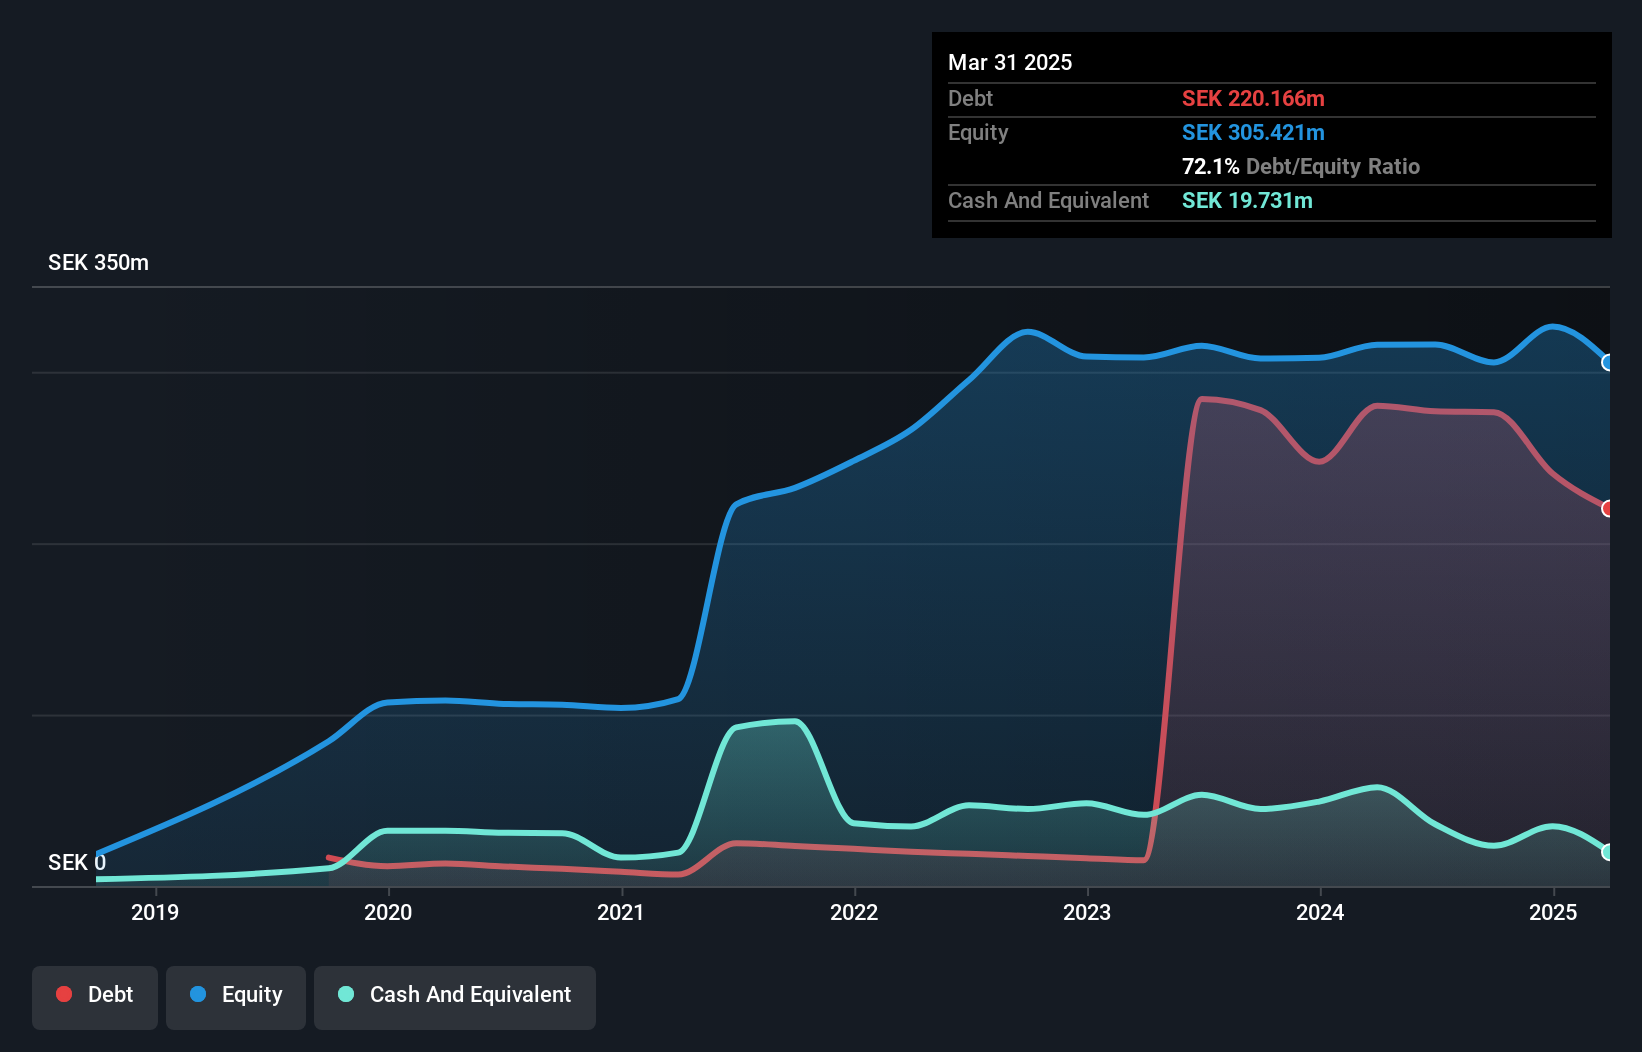Viewport: 1642px width, 1052px height.
Task: Click the SEK 220.166m red Debt value
Action: 1252,98
